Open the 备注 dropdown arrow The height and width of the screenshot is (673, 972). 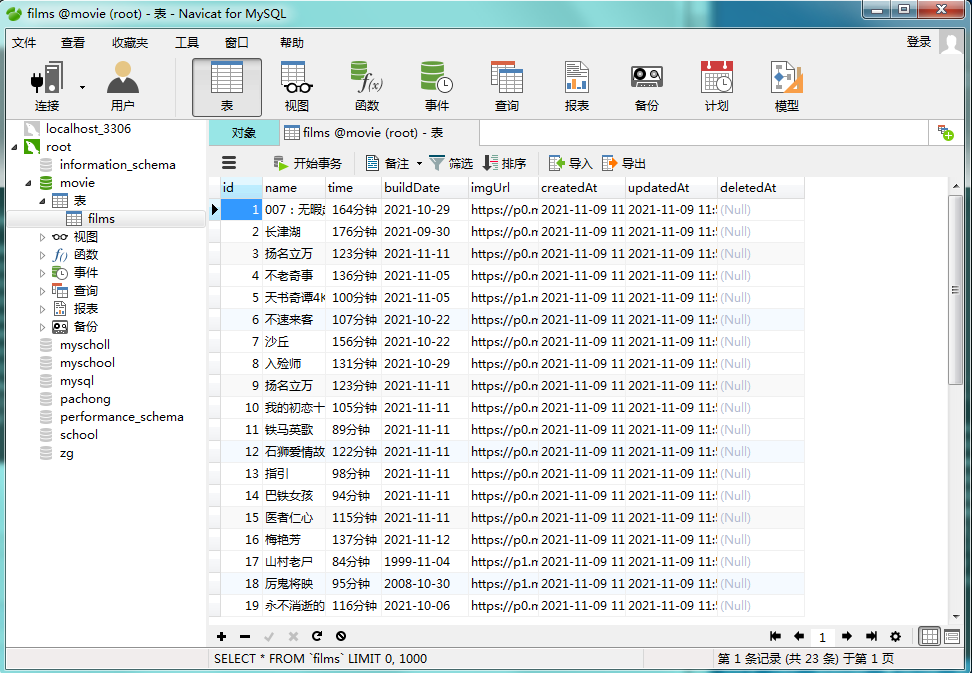pos(419,164)
